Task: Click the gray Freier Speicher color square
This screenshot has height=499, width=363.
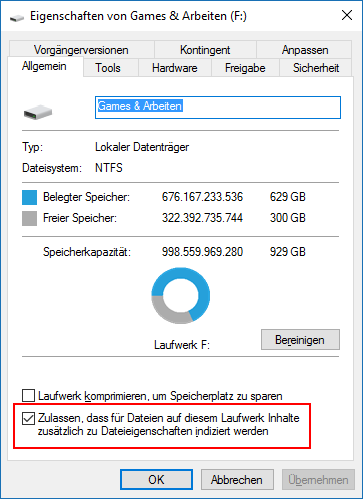Action: pyautogui.click(x=29, y=218)
